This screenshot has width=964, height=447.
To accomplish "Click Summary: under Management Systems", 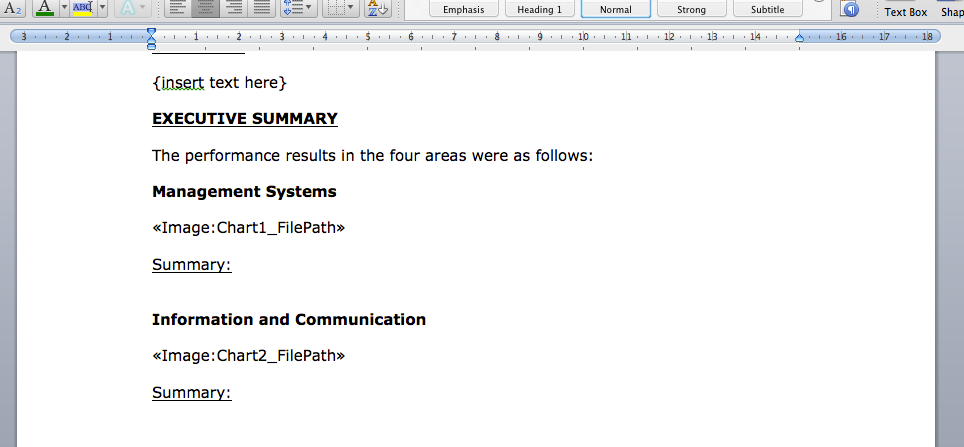I will pos(192,265).
